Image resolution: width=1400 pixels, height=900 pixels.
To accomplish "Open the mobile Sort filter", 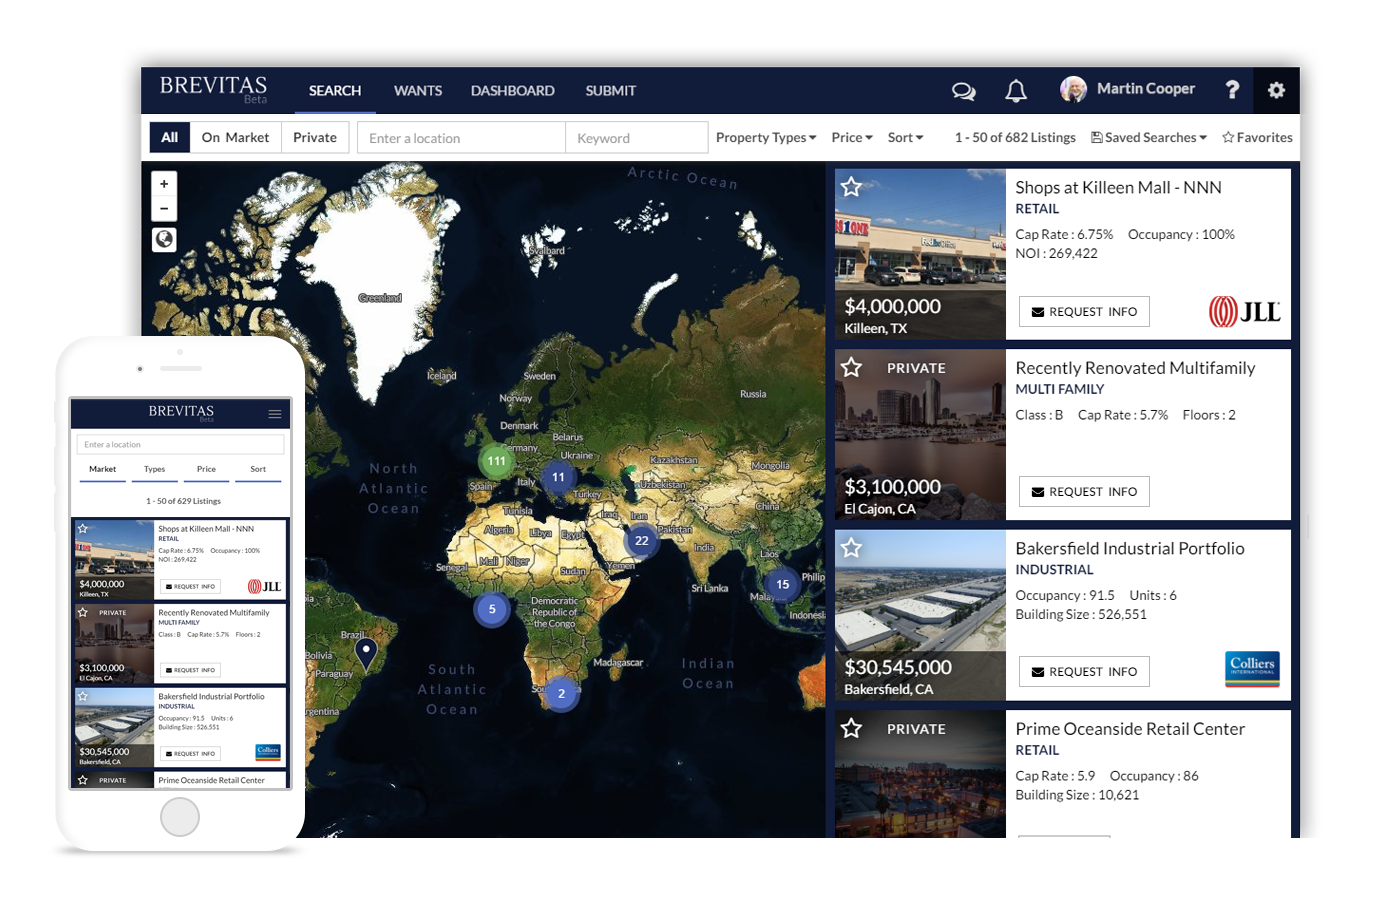I will click(258, 470).
